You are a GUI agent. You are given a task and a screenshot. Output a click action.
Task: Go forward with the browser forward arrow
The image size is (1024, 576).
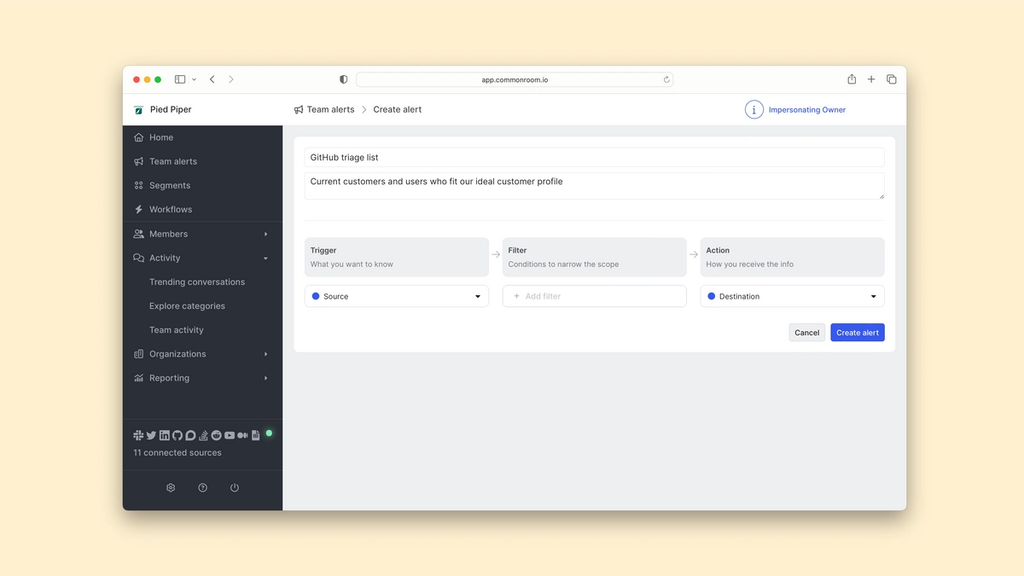[231, 79]
